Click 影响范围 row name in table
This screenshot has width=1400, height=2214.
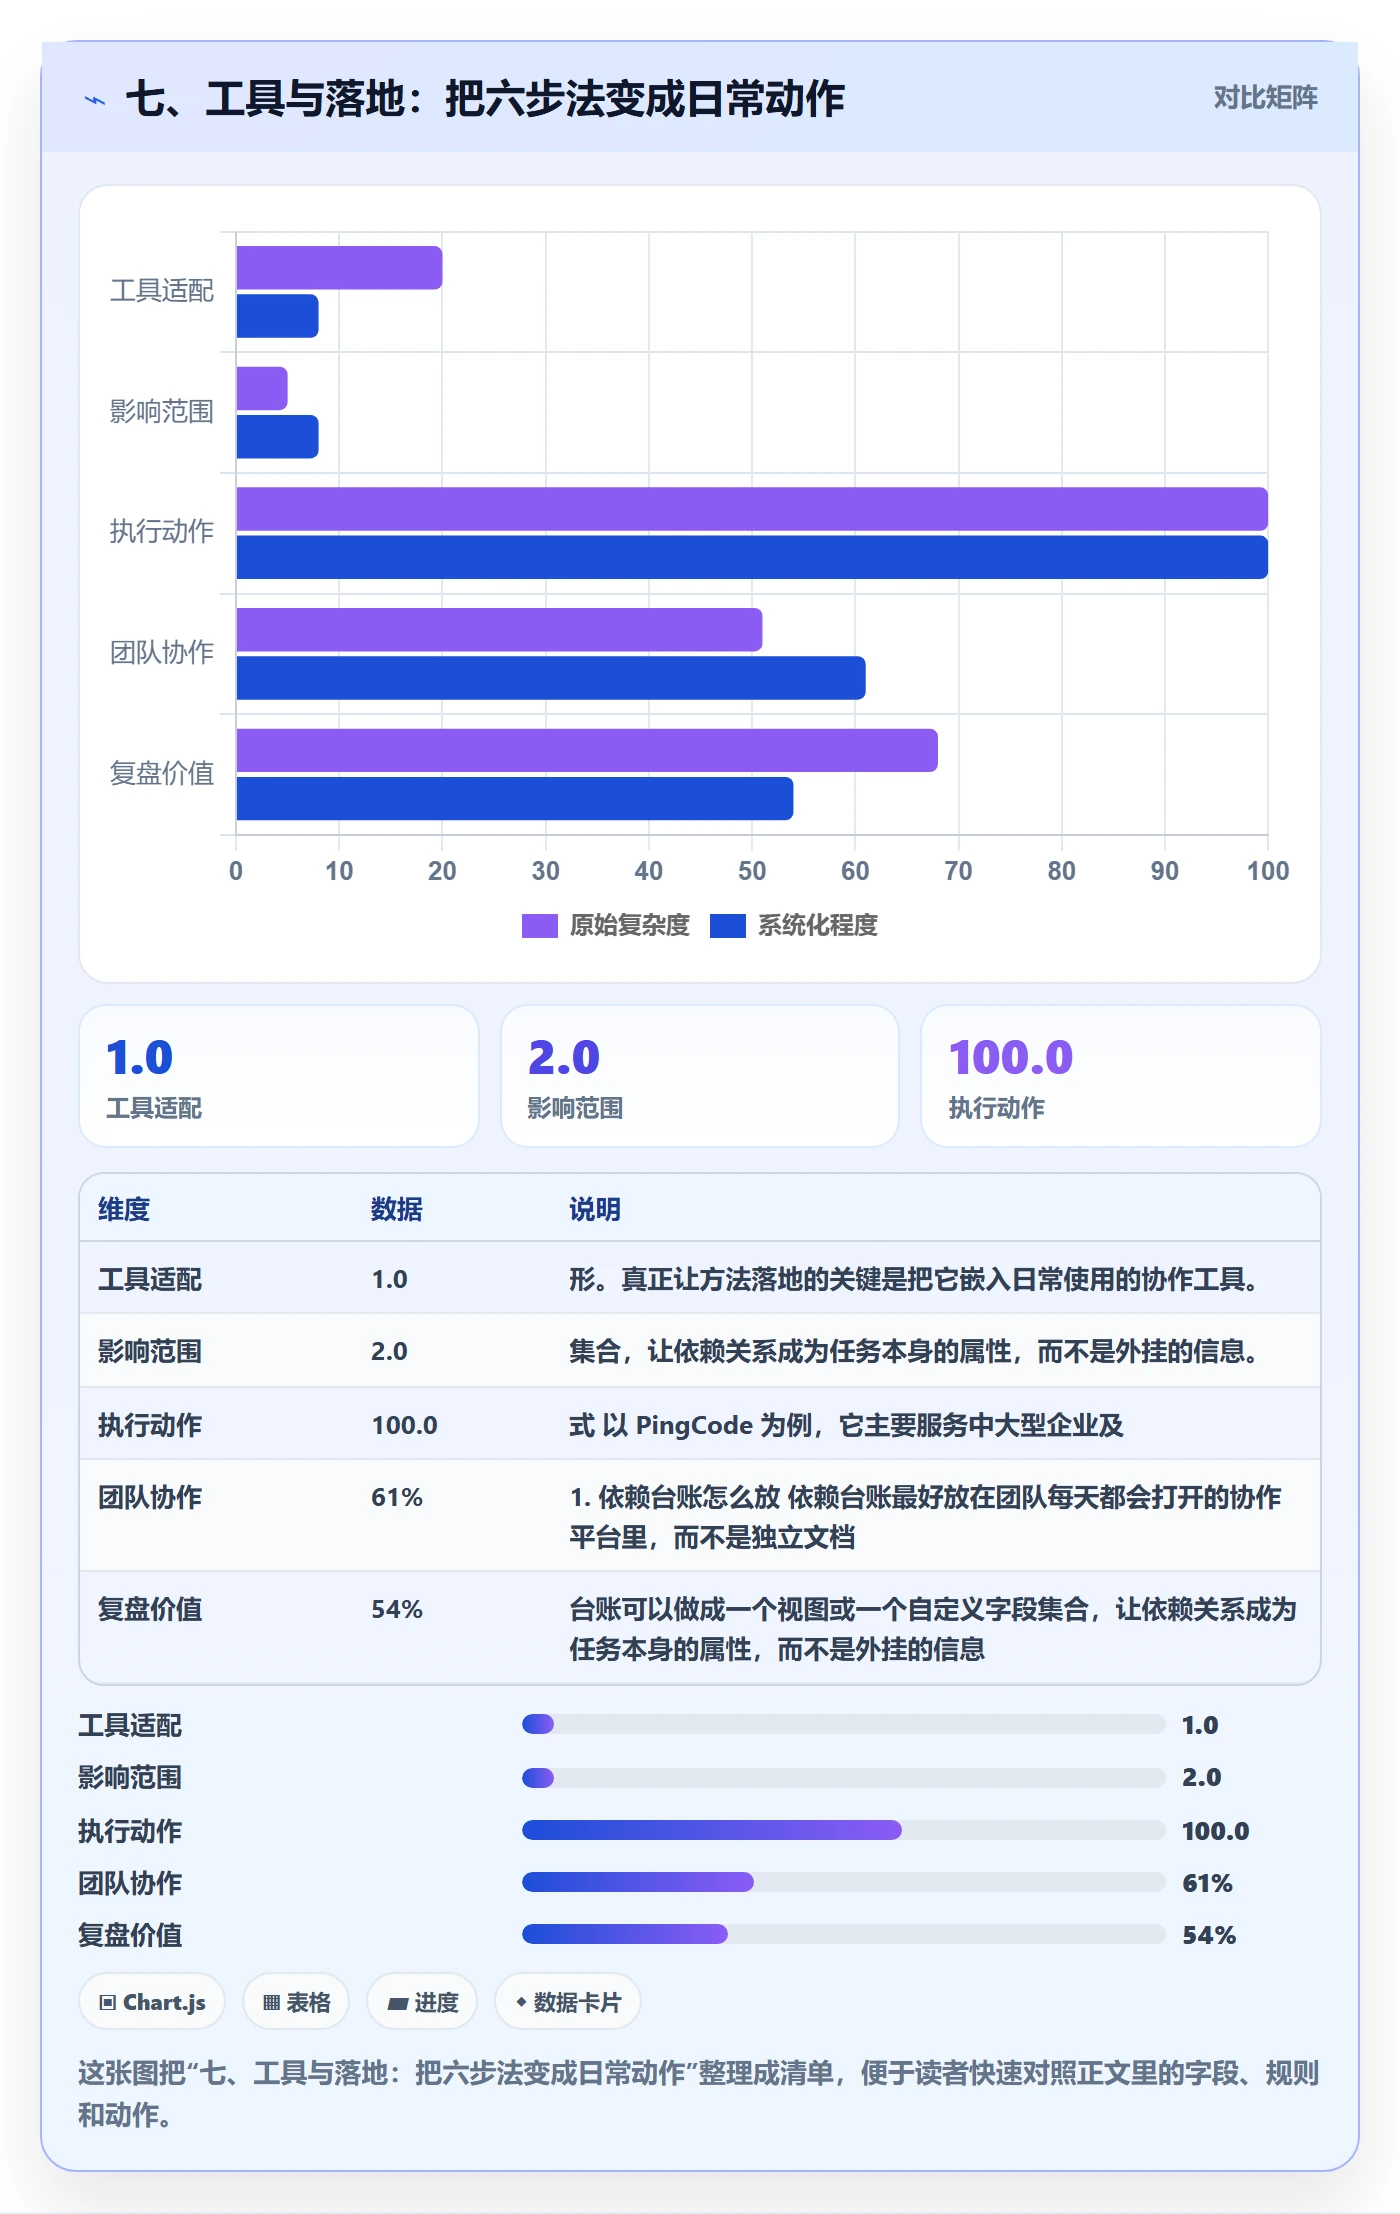150,1351
